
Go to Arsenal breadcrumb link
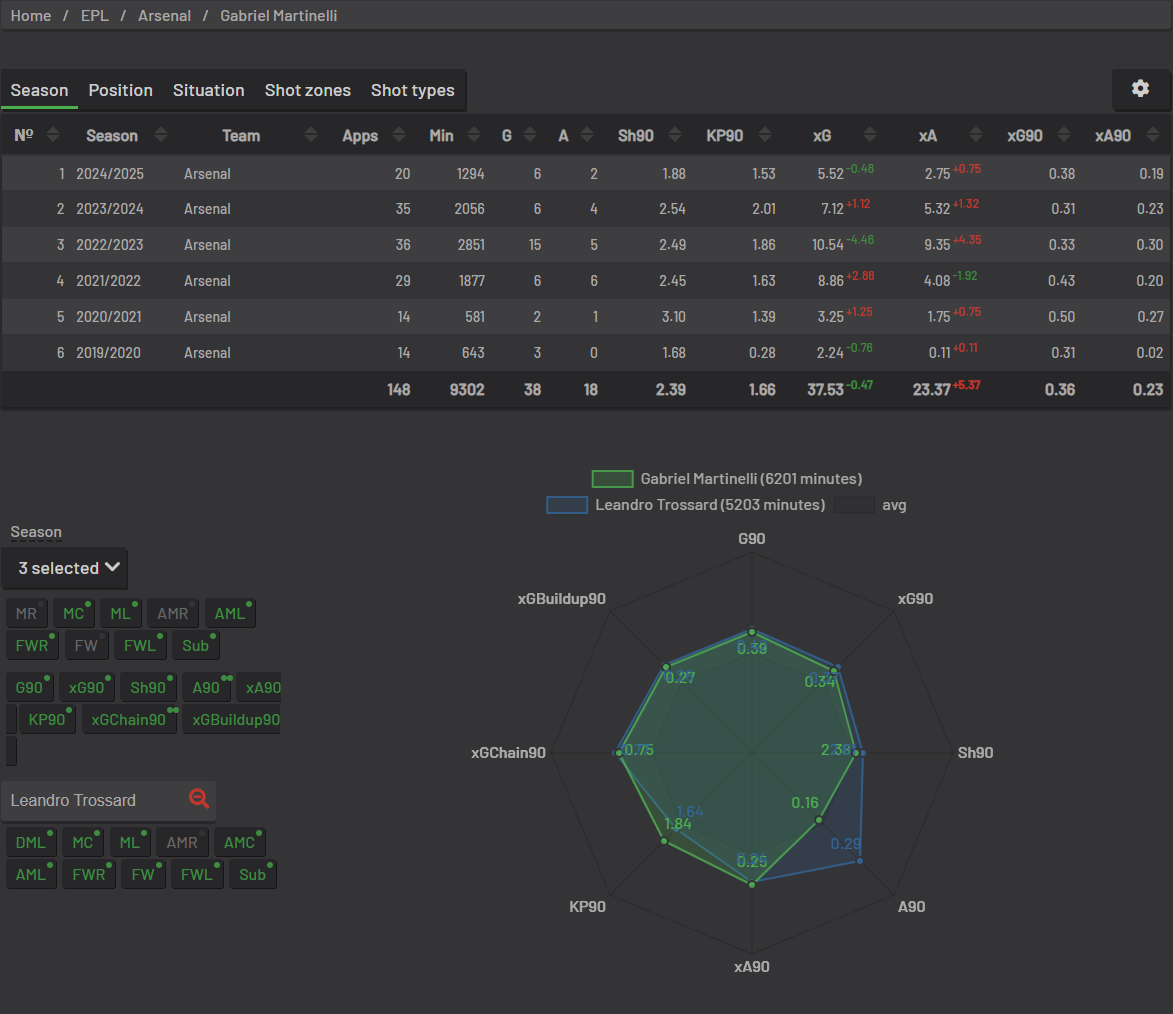click(165, 16)
